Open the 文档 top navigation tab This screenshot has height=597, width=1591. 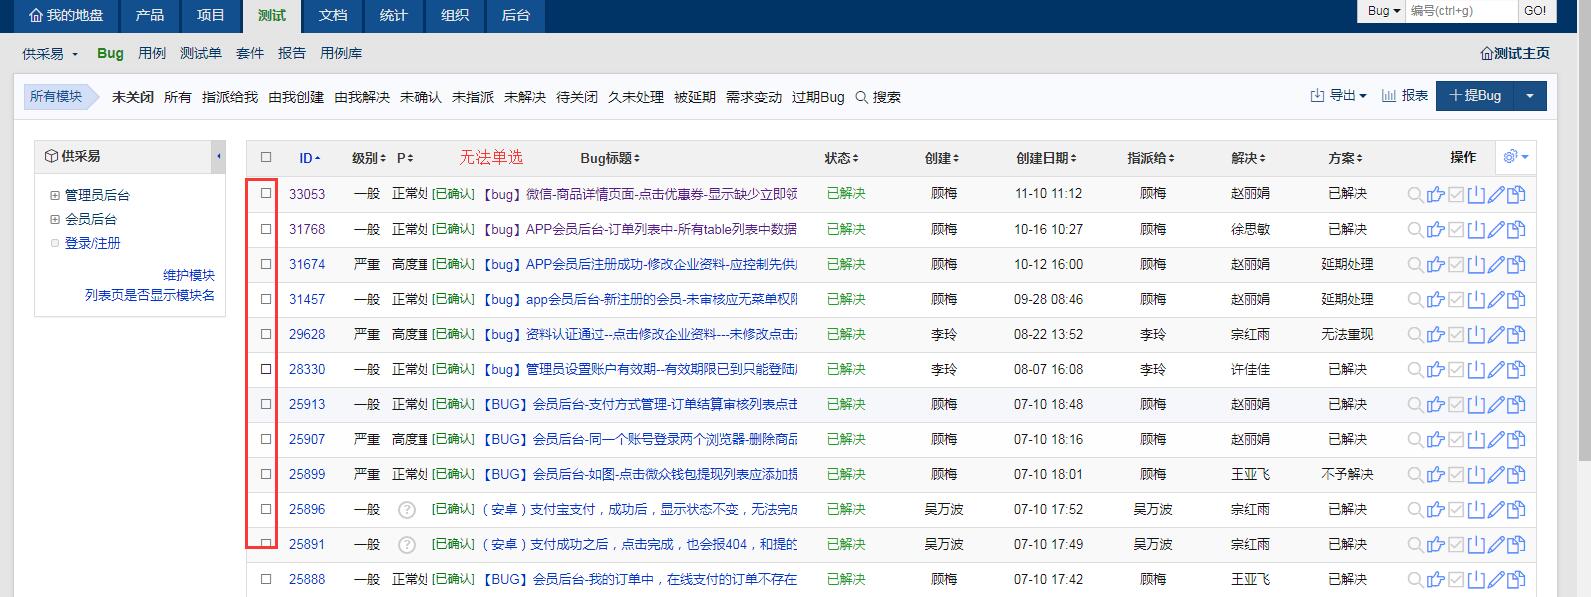click(x=333, y=16)
